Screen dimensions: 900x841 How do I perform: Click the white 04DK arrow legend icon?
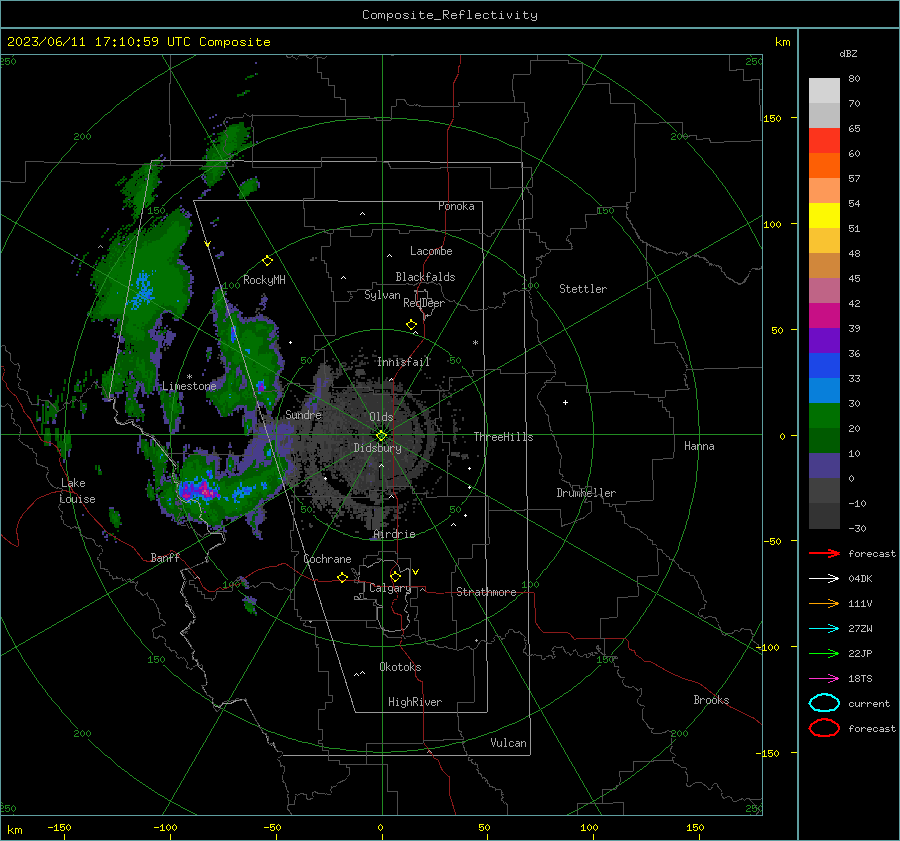tap(824, 578)
